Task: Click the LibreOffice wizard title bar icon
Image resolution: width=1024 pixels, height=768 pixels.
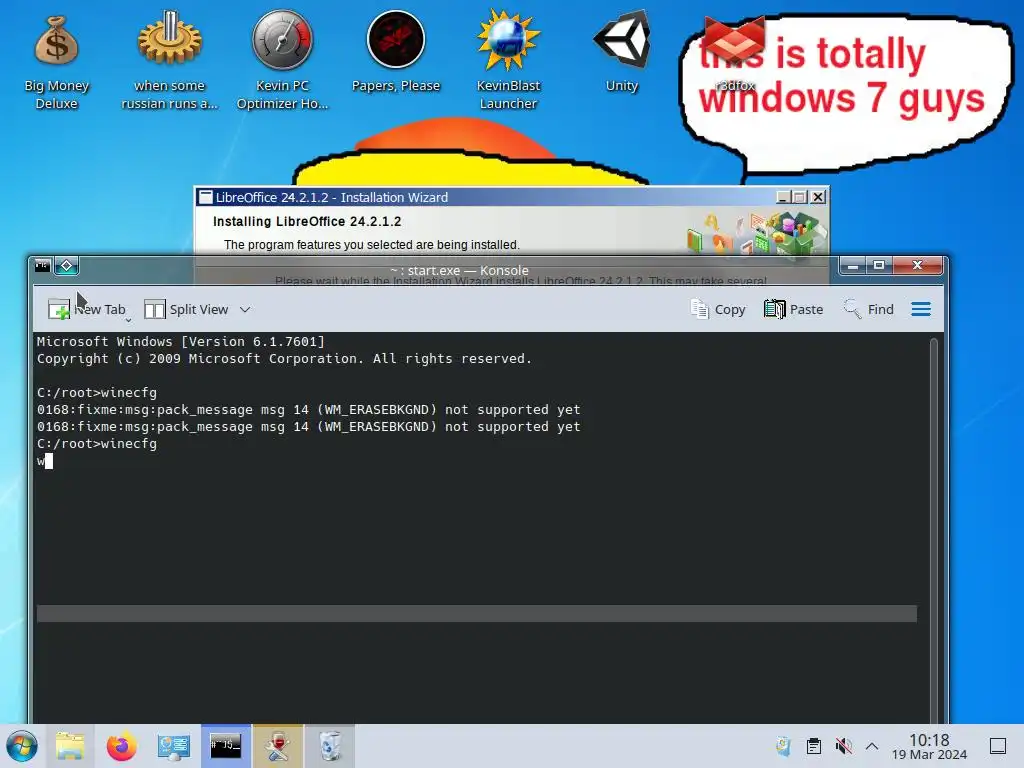Action: tap(206, 197)
